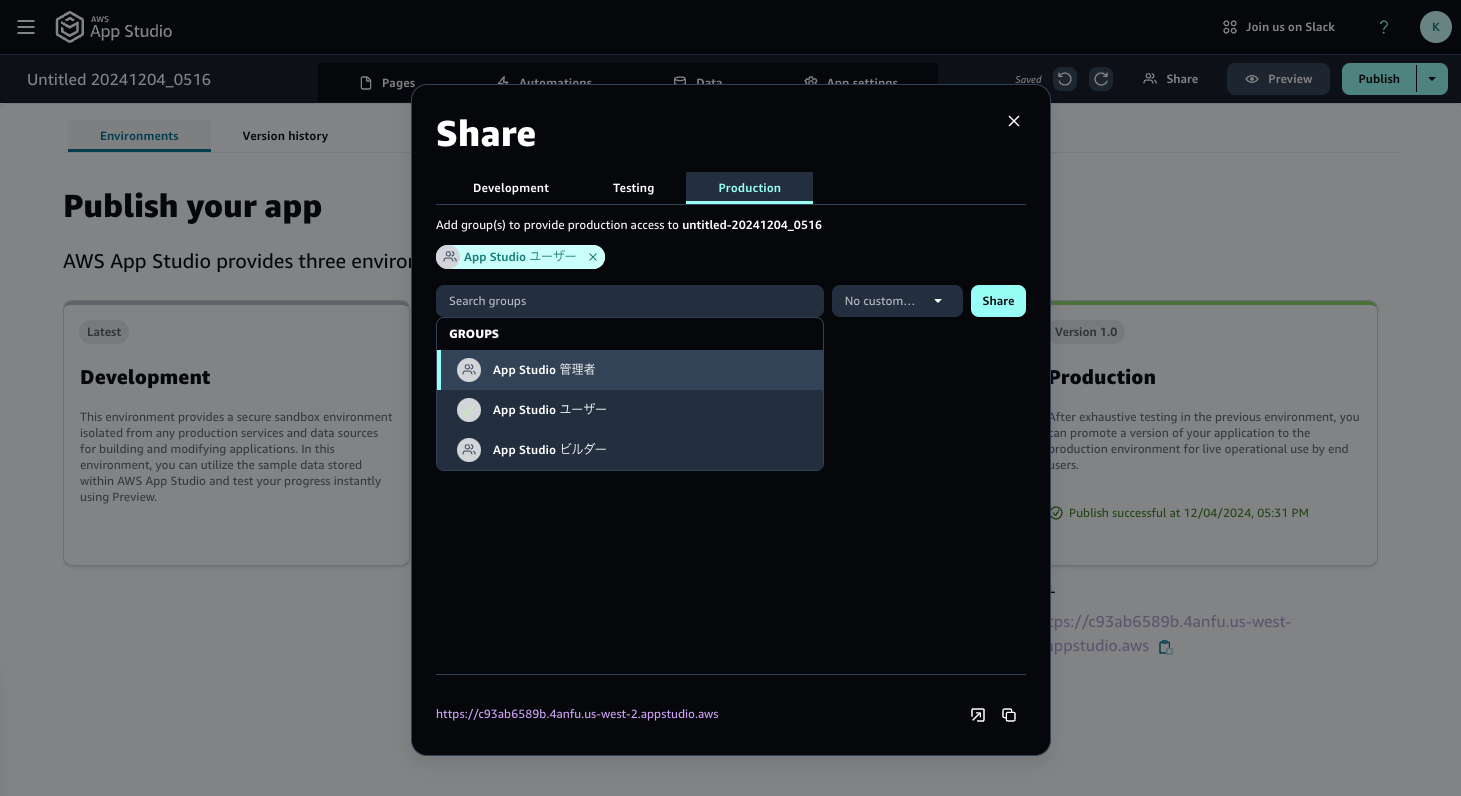Click the Share button in dialog
This screenshot has height=796, width=1461.
point(998,301)
